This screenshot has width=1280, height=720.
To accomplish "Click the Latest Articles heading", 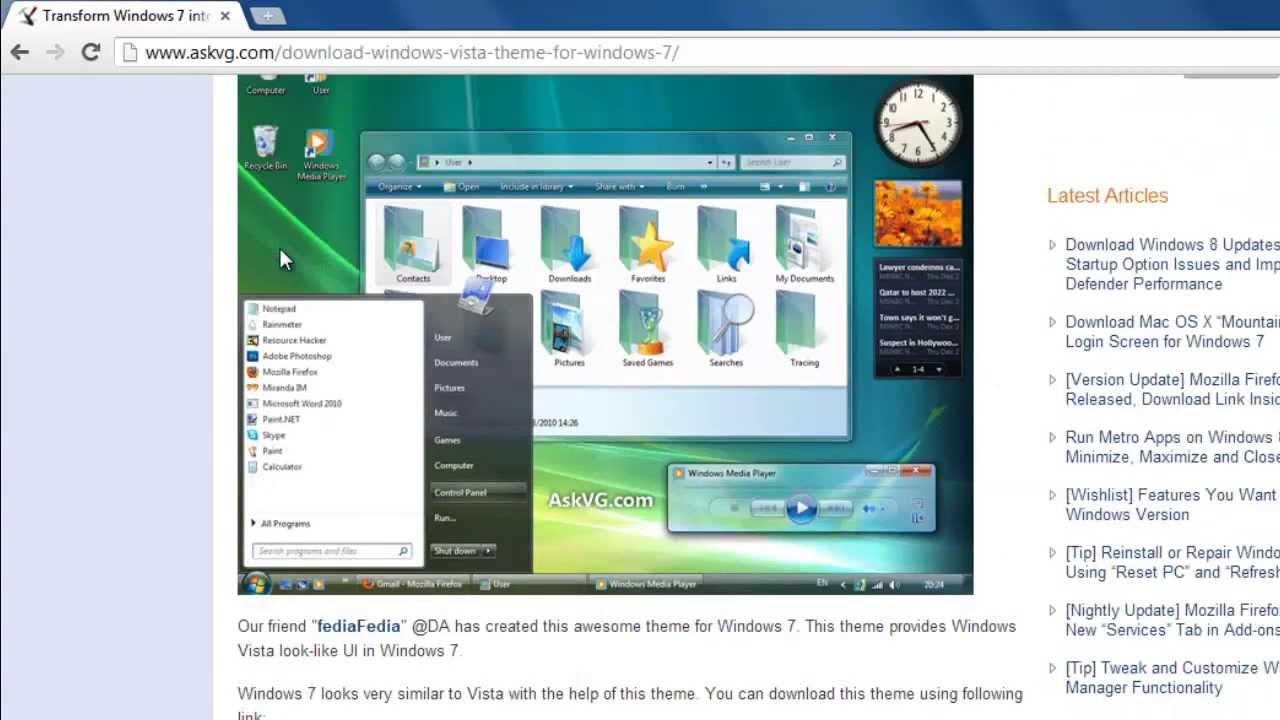I will 1107,196.
